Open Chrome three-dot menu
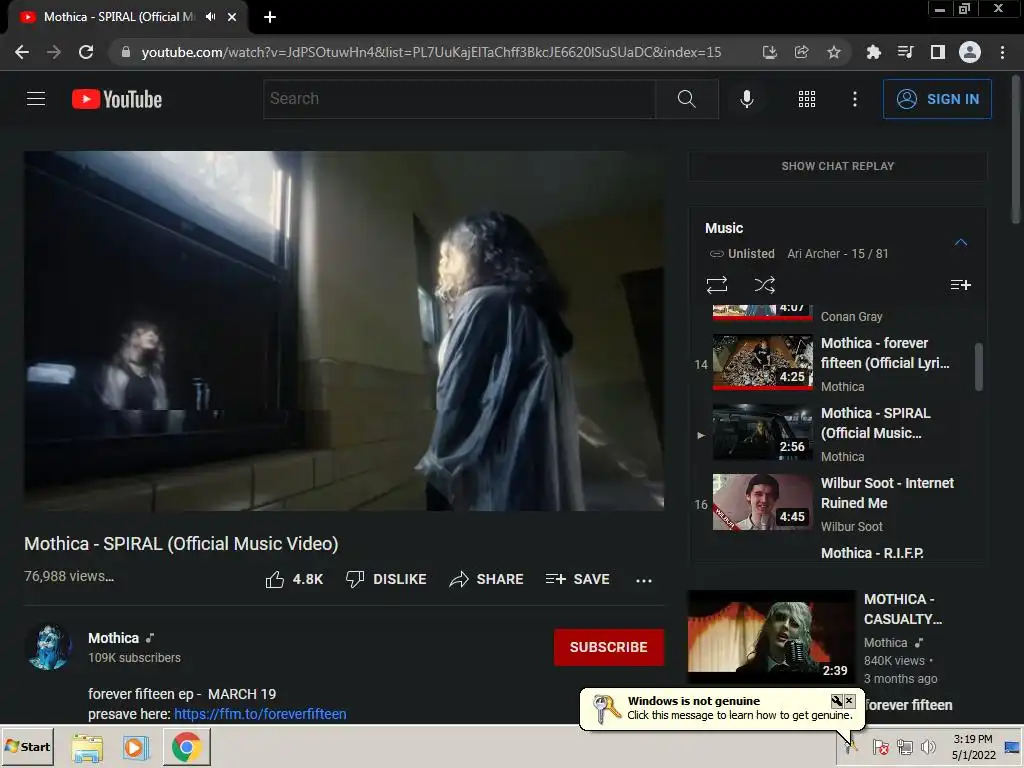The image size is (1024, 768). 1002,52
